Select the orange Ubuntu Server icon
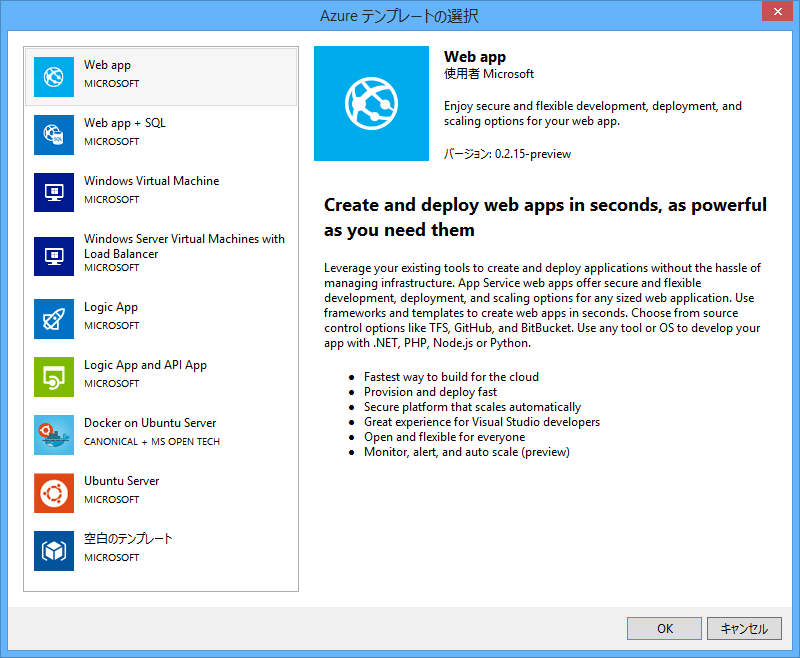The image size is (800, 658). coord(54,493)
